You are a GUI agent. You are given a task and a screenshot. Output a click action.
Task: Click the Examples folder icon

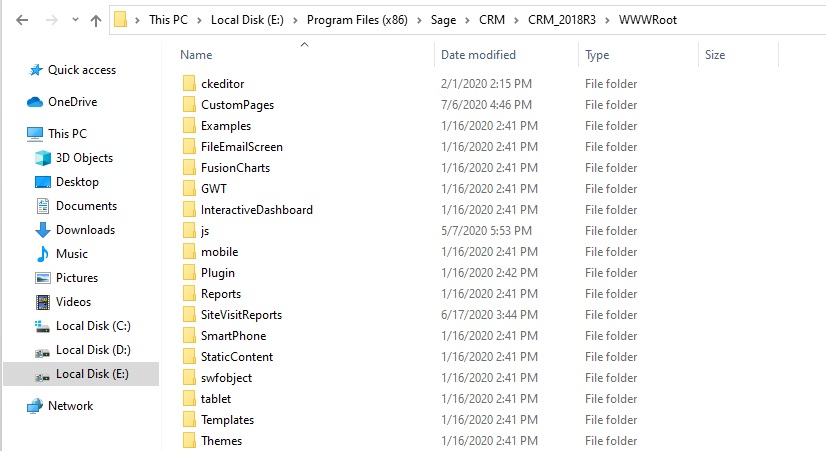(189, 126)
